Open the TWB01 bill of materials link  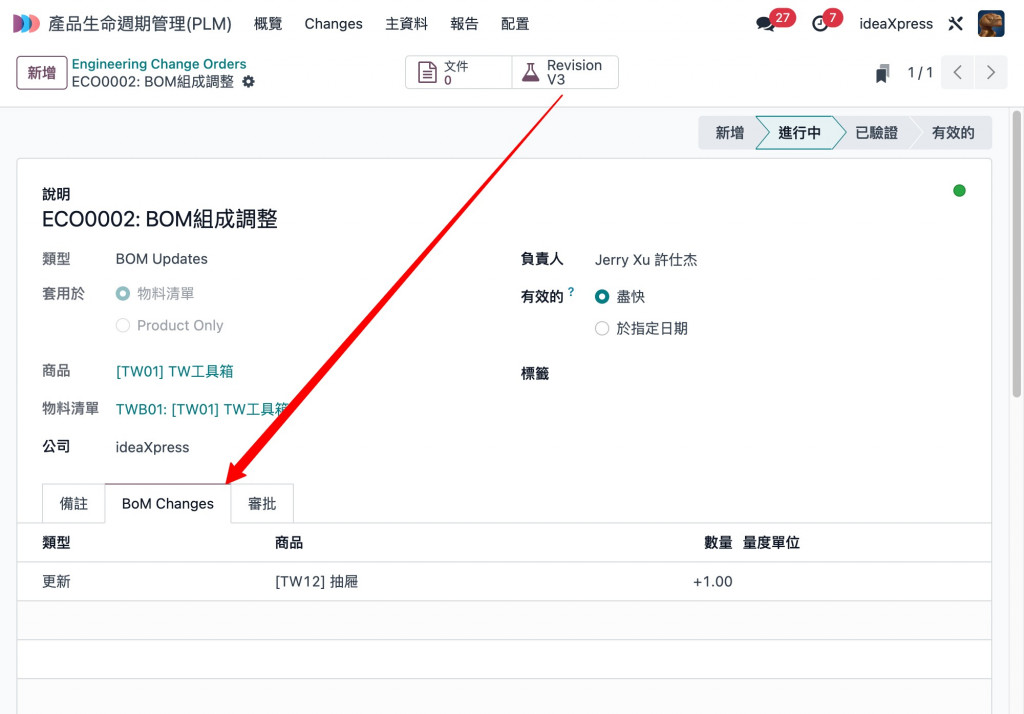(x=202, y=410)
